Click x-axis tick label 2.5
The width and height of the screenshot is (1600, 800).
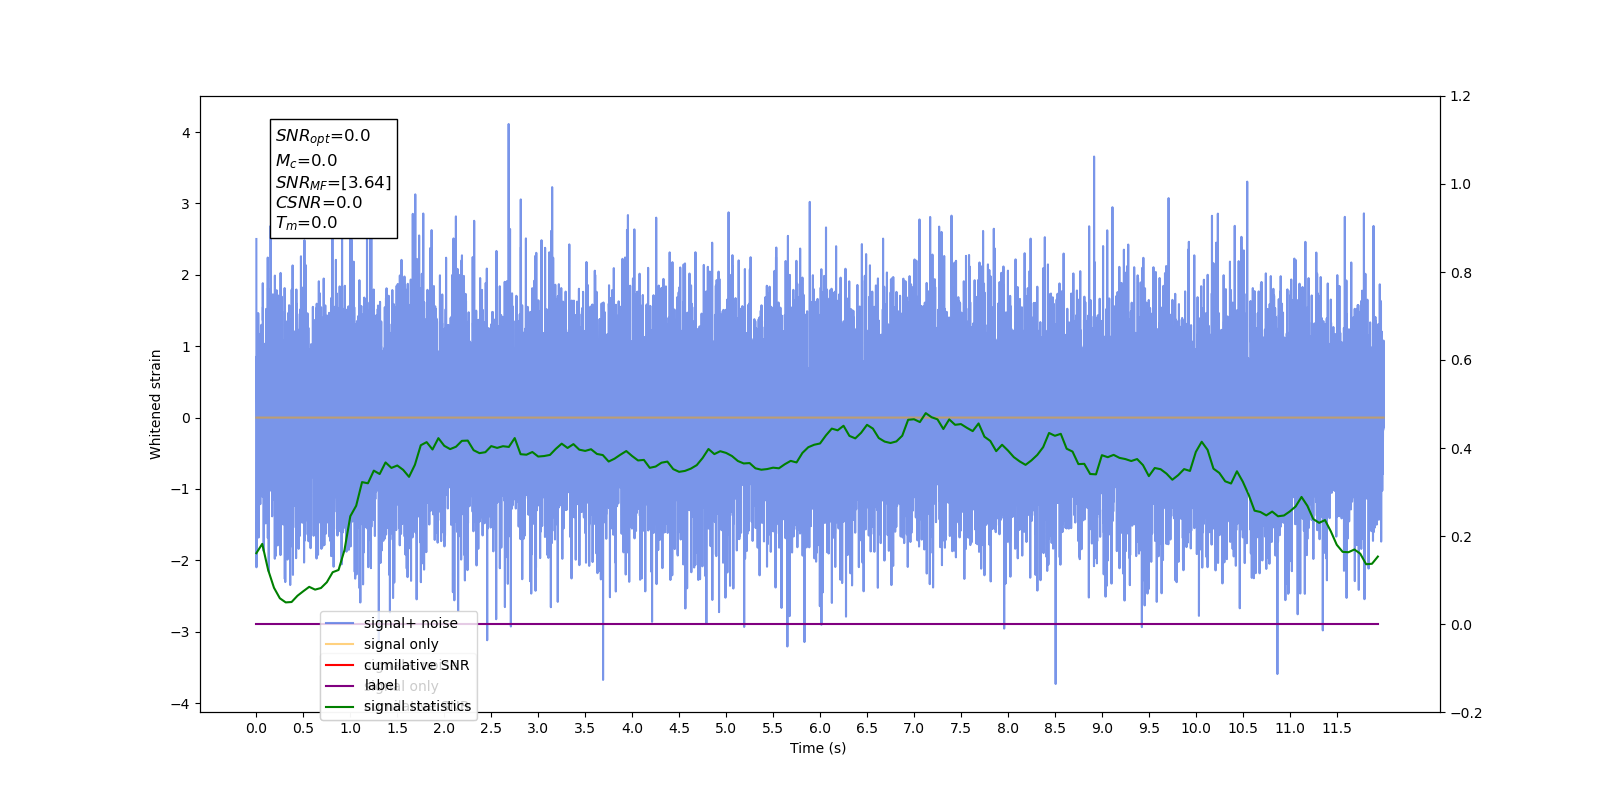[491, 728]
